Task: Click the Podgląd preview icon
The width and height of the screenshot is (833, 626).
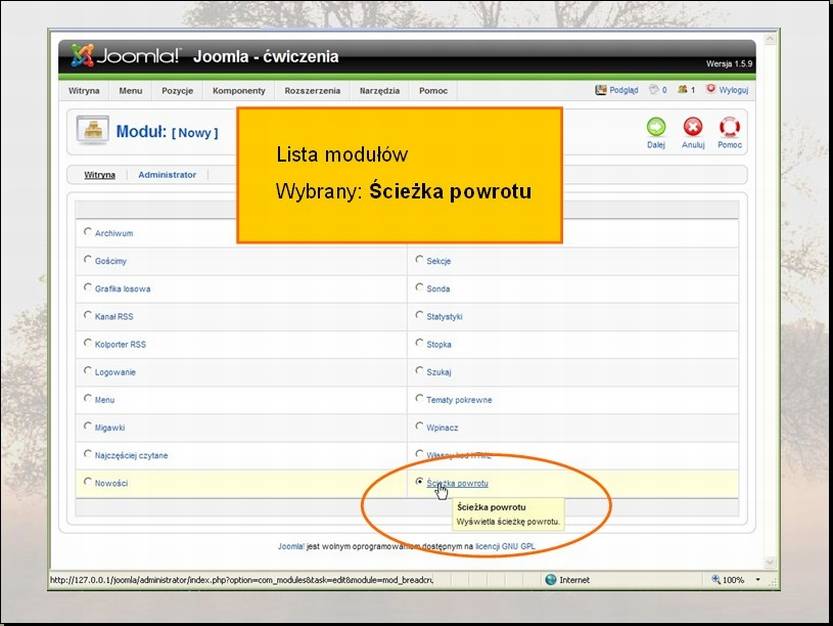Action: point(601,90)
